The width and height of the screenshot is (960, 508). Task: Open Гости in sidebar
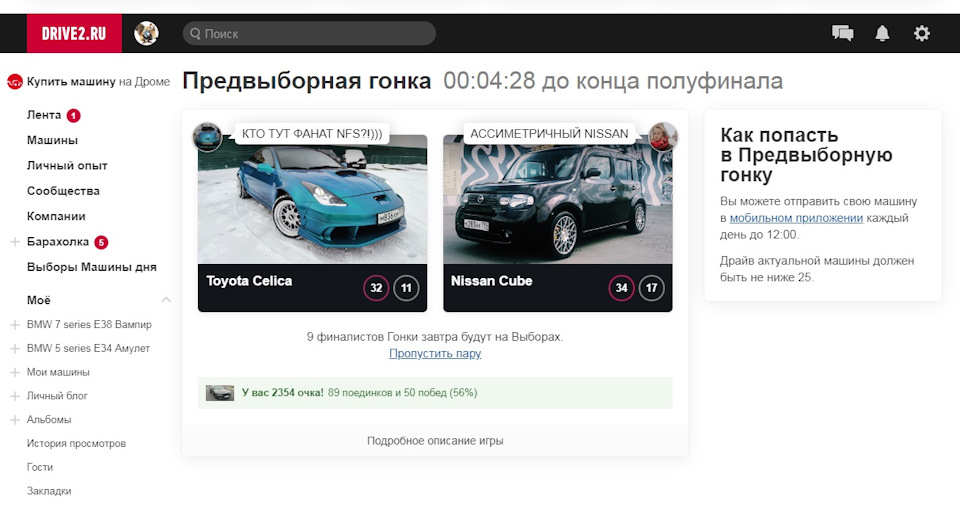[x=40, y=468]
